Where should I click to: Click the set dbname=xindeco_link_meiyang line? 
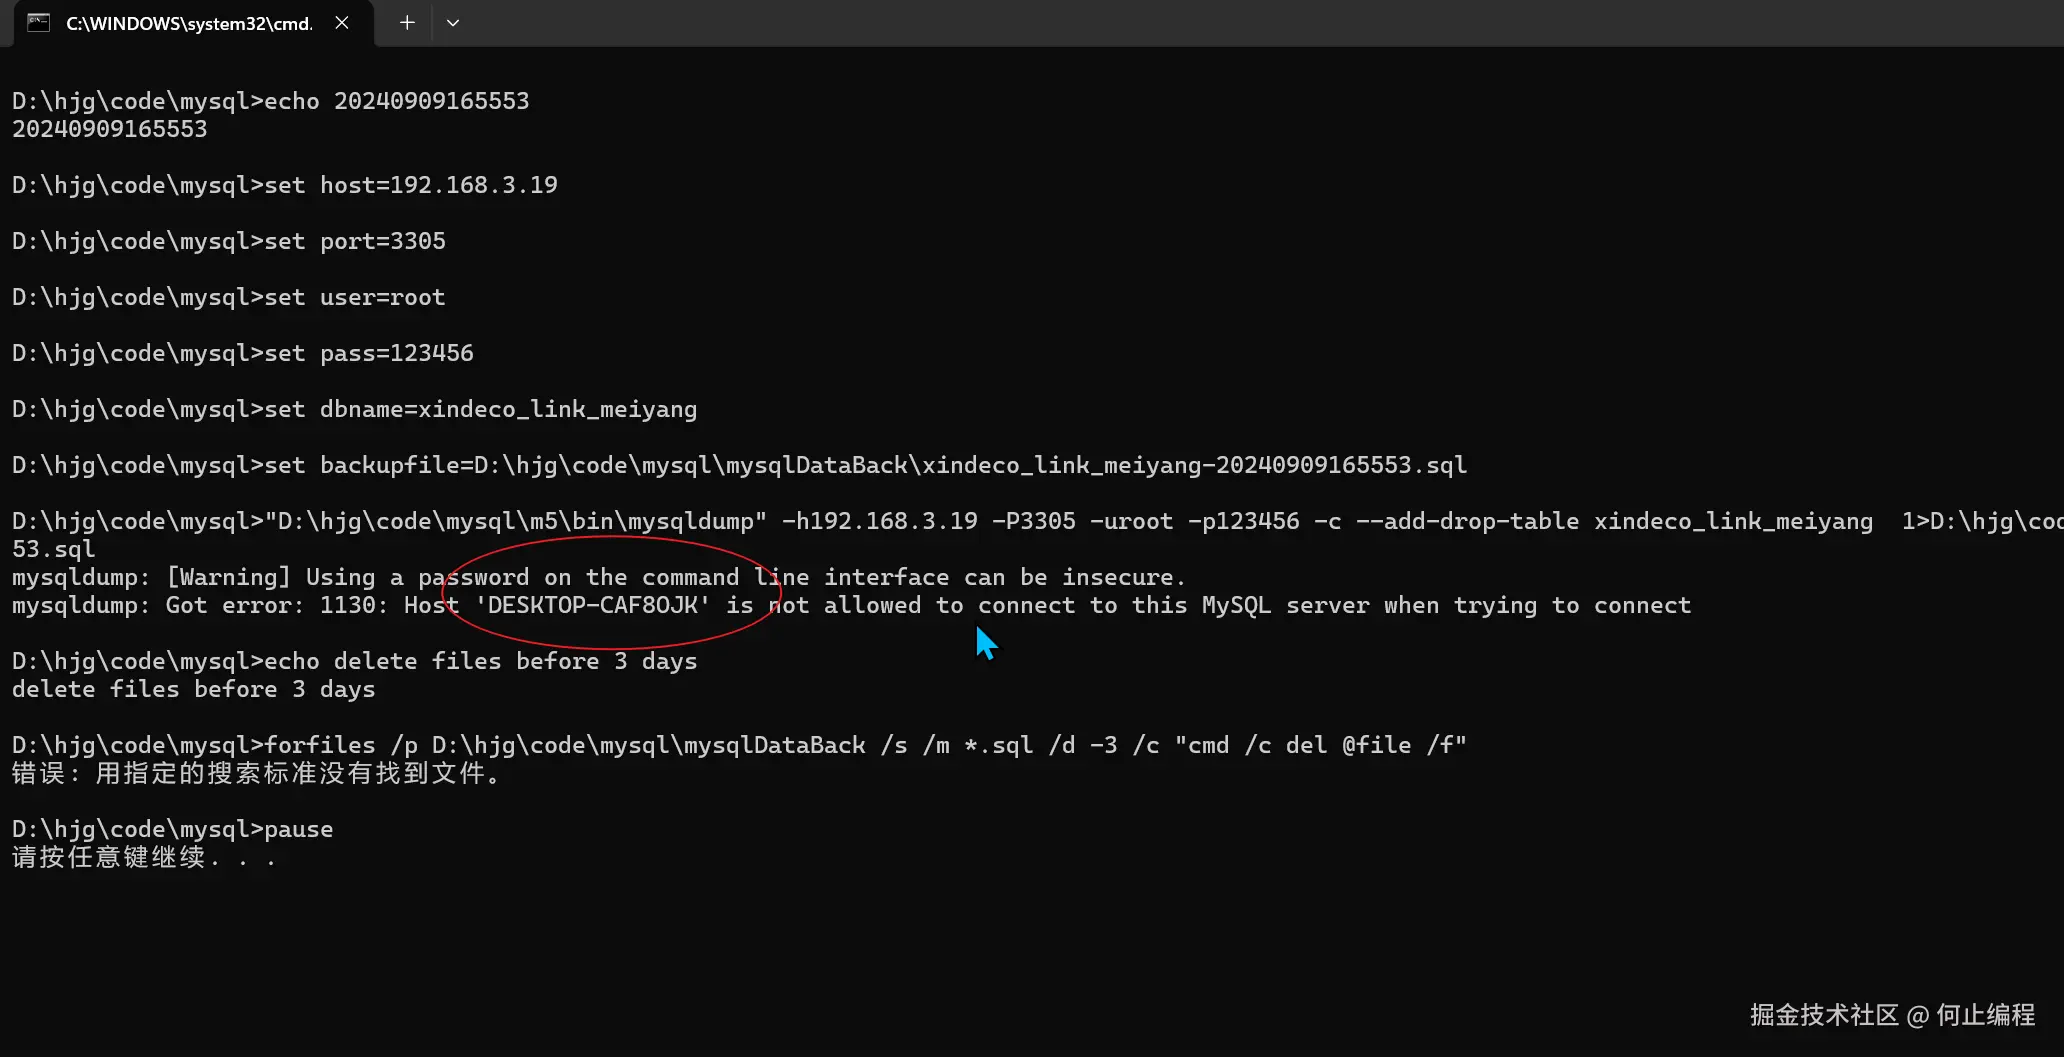tap(354, 409)
